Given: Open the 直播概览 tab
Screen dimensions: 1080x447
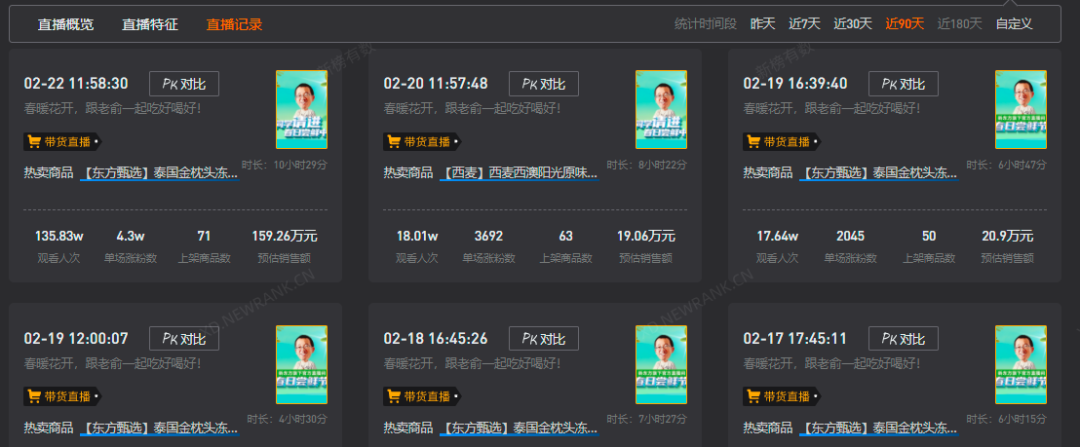Looking at the screenshot, I should (65, 24).
